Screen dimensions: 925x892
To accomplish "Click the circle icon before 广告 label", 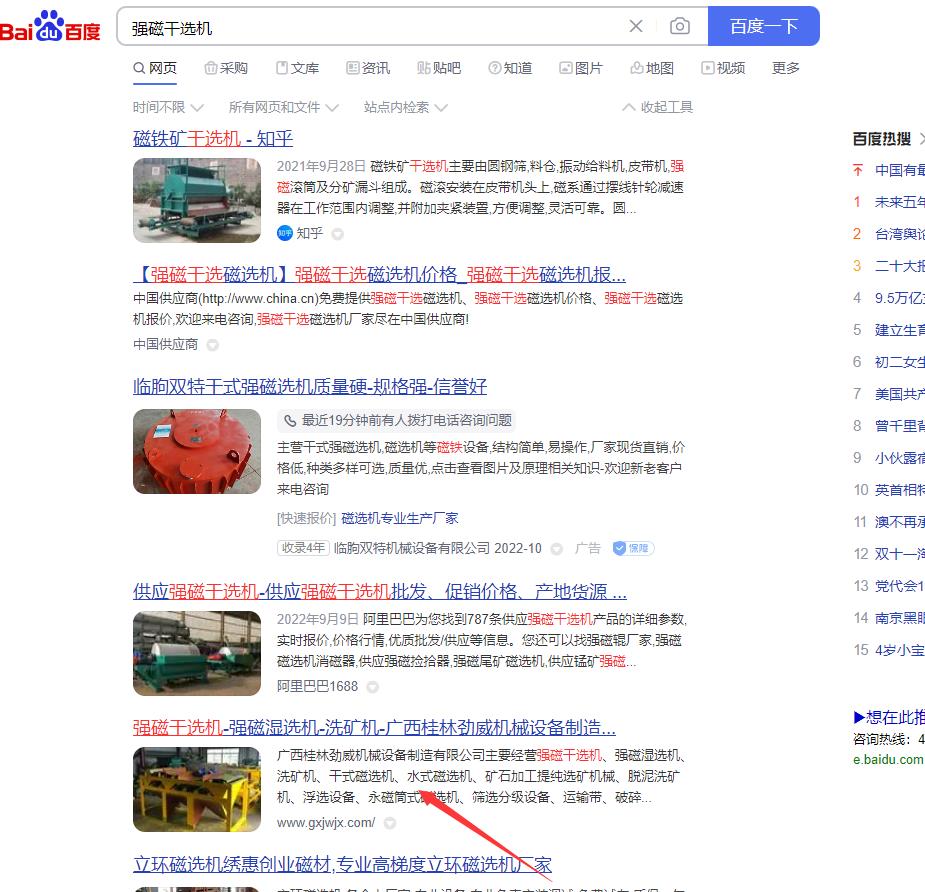I will click(556, 549).
